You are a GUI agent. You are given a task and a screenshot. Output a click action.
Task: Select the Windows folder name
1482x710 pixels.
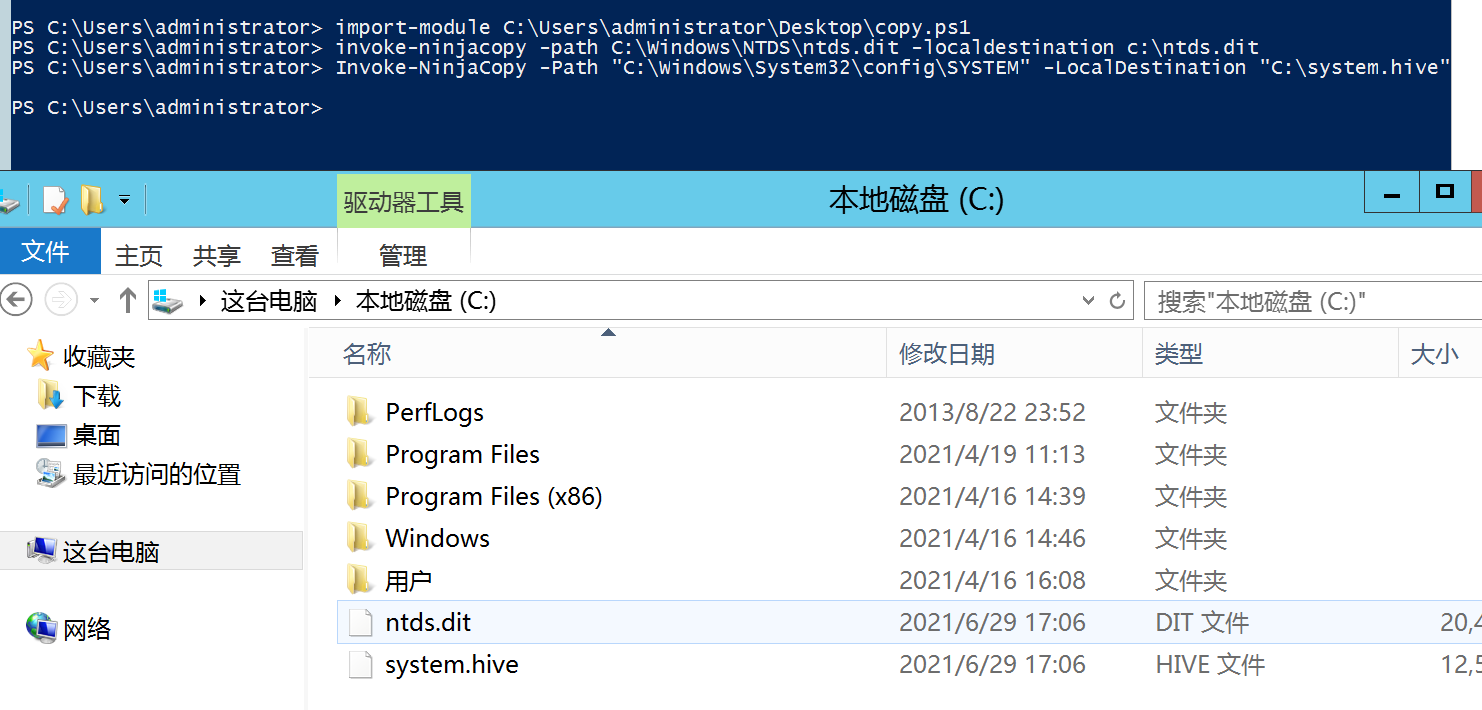[x=437, y=538]
